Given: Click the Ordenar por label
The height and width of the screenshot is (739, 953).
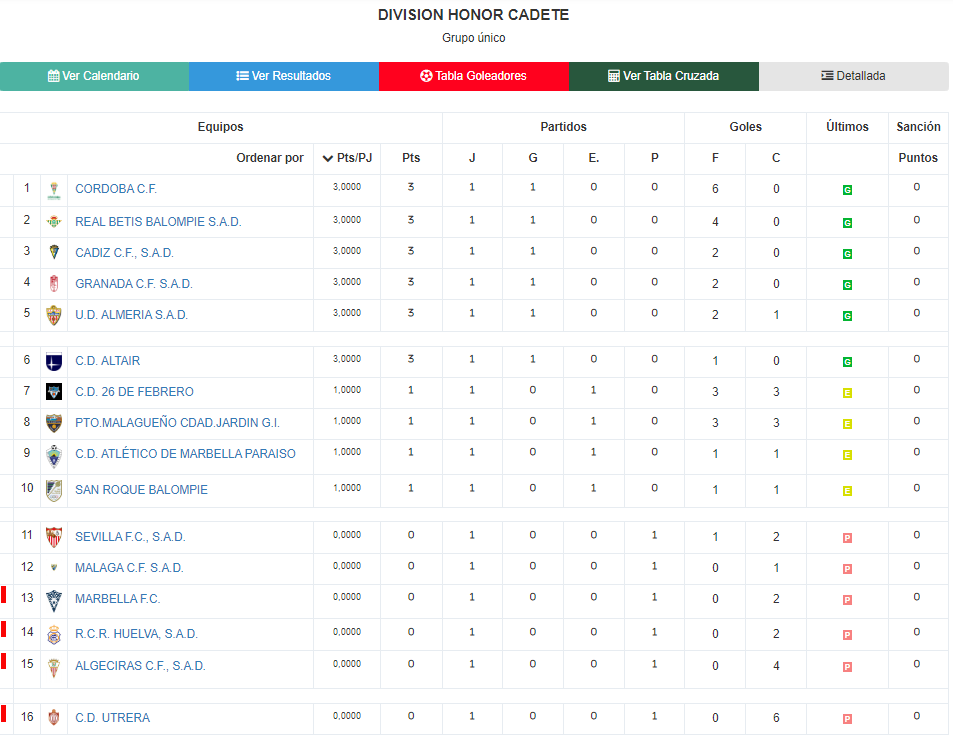Looking at the screenshot, I should click(x=270, y=158).
